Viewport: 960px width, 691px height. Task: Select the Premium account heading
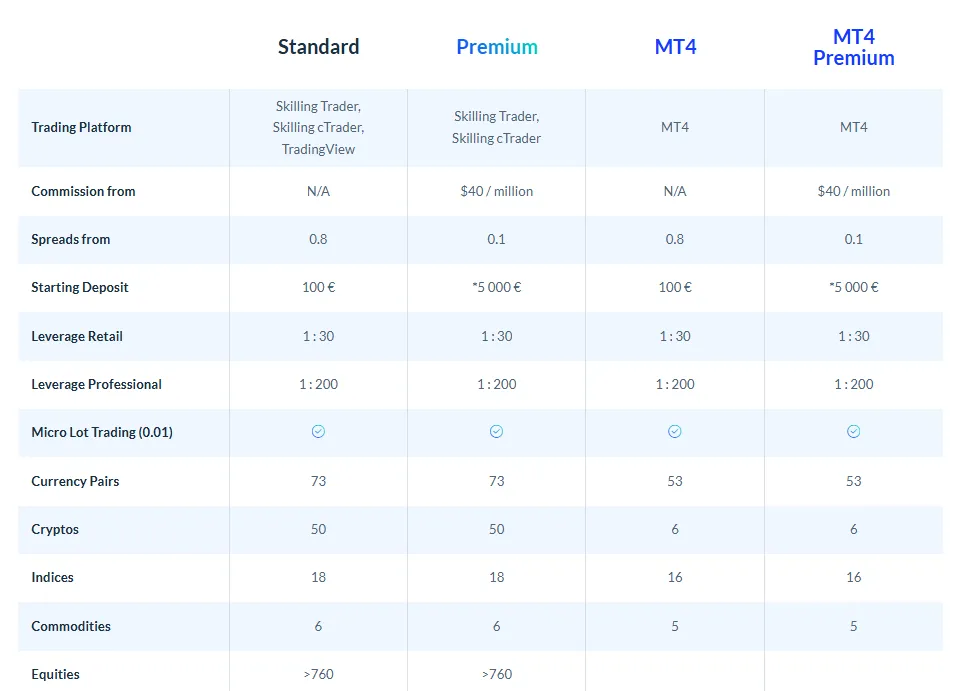(x=496, y=47)
